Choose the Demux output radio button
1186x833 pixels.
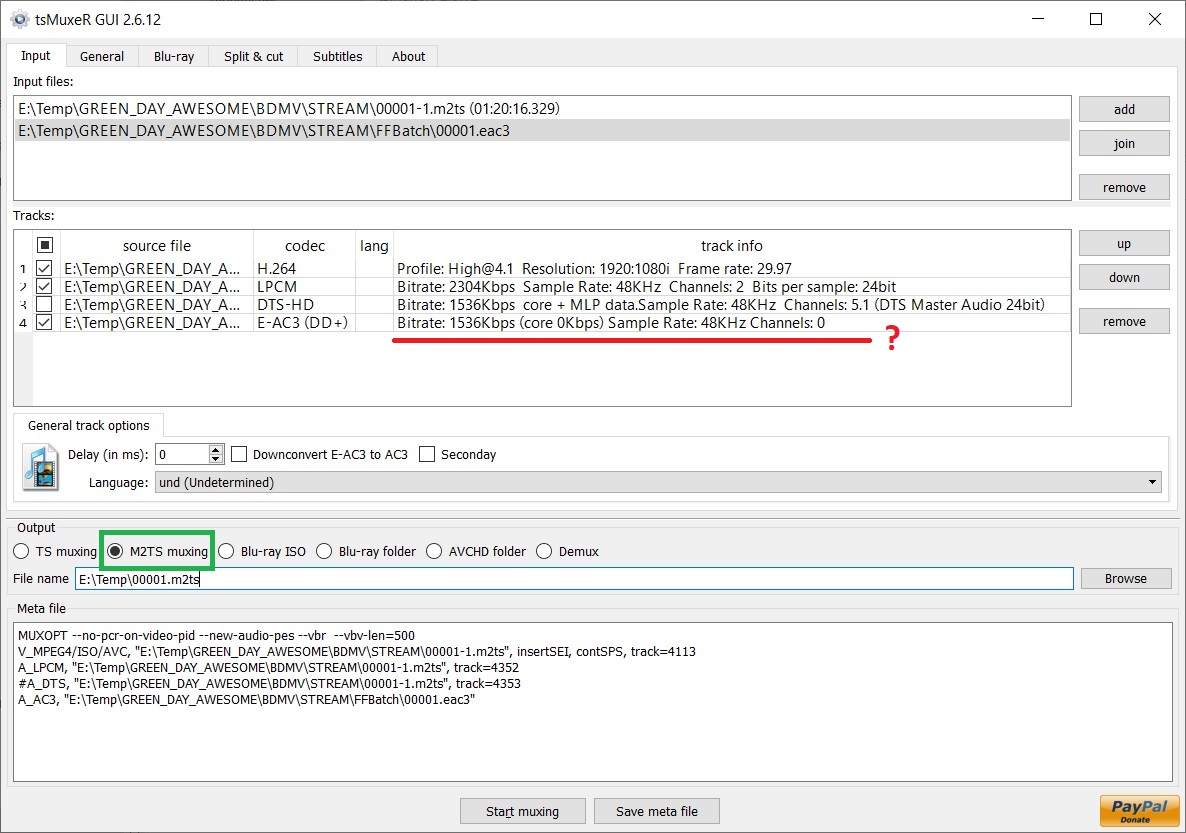point(544,551)
